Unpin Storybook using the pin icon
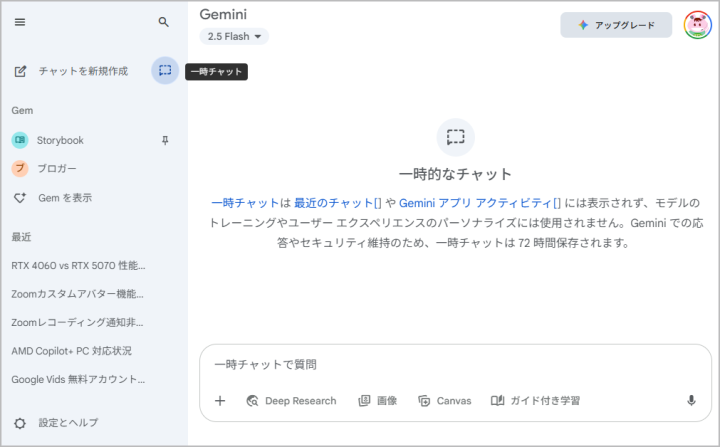 coord(165,141)
